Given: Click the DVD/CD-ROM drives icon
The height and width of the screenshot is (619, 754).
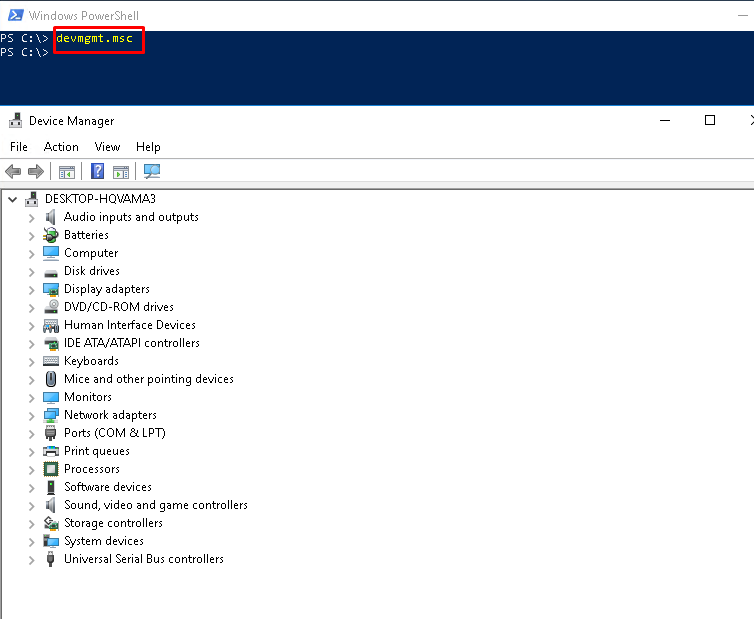Looking at the screenshot, I should click(50, 307).
